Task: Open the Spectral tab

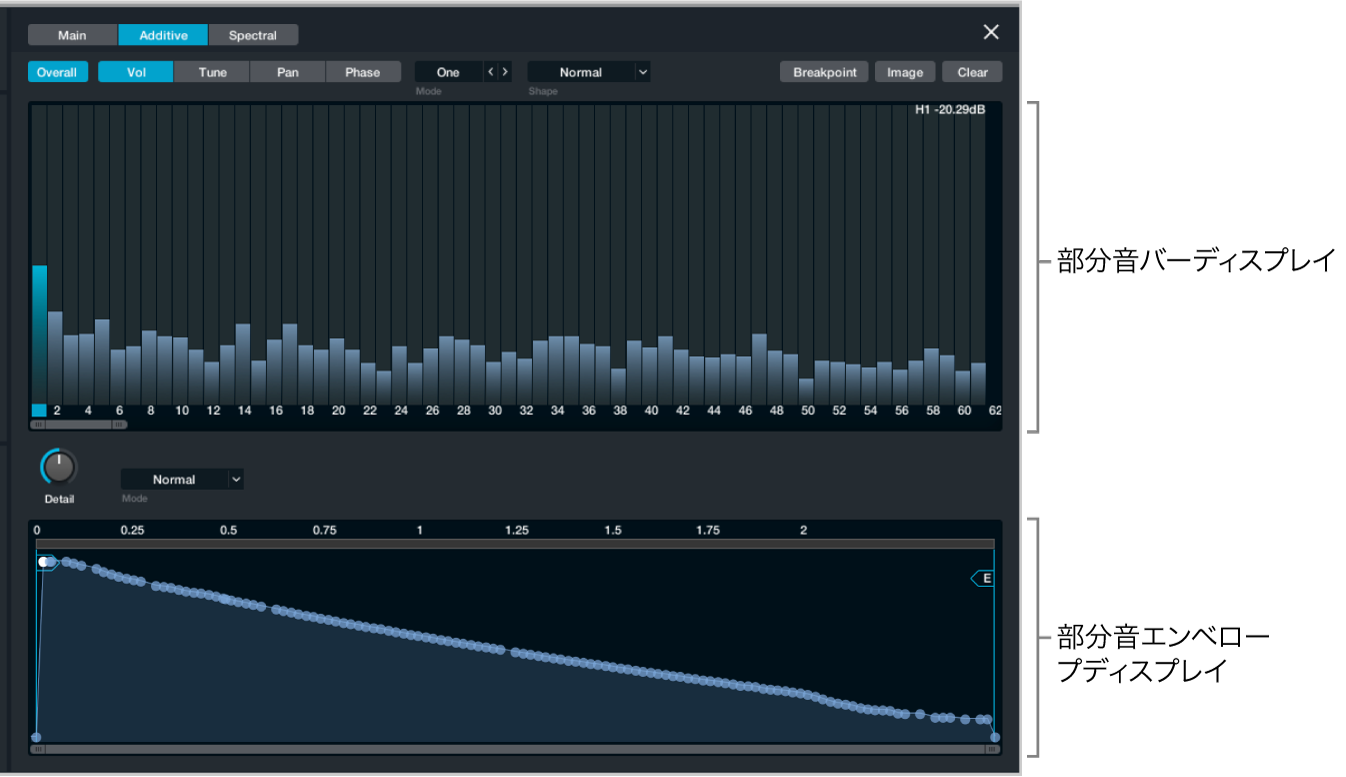Action: click(253, 35)
